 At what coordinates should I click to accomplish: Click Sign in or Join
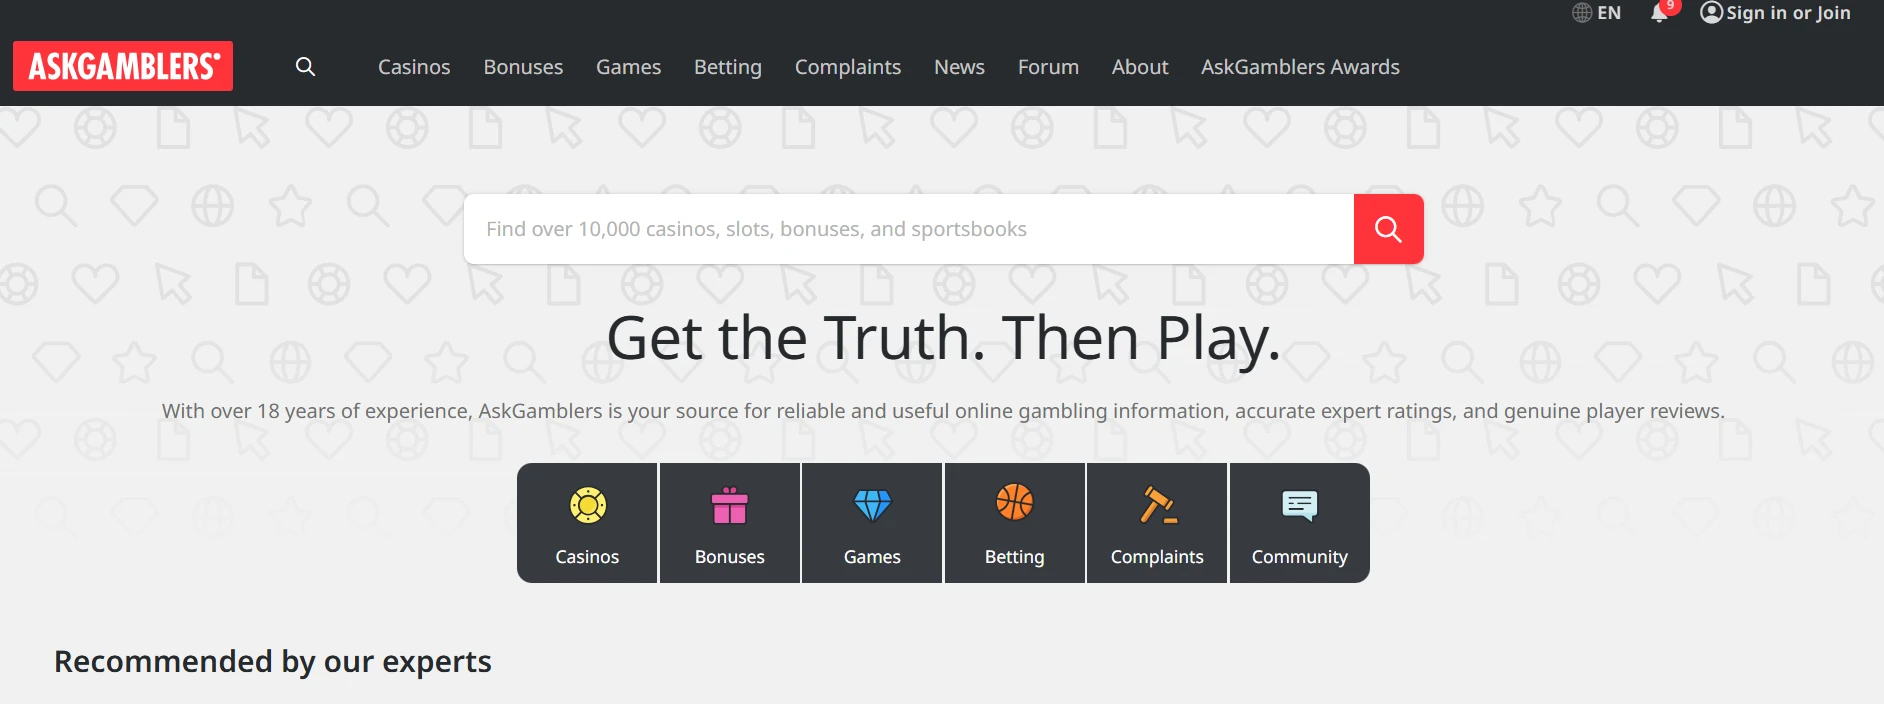tap(1776, 13)
